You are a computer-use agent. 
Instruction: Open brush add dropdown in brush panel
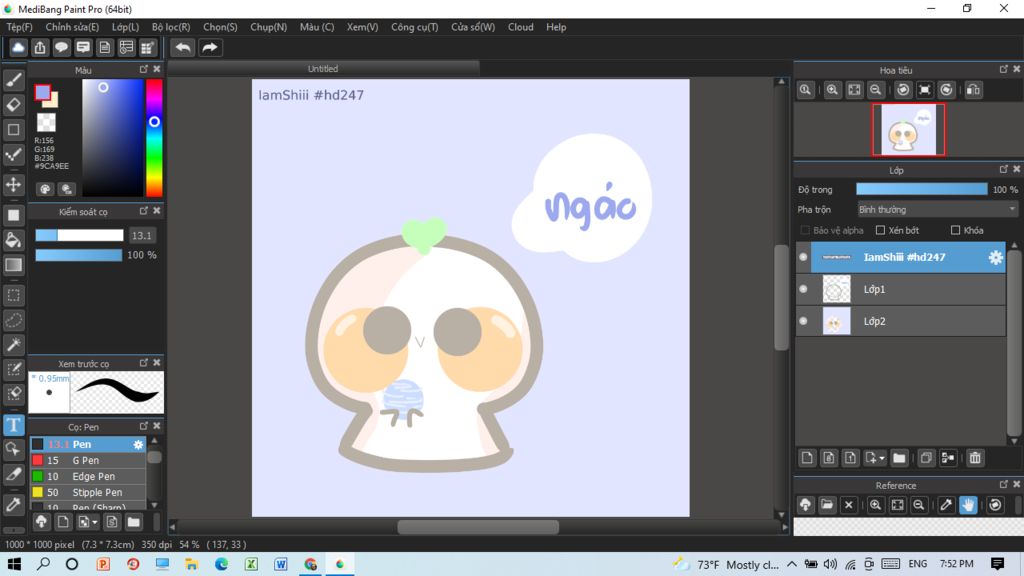95,522
